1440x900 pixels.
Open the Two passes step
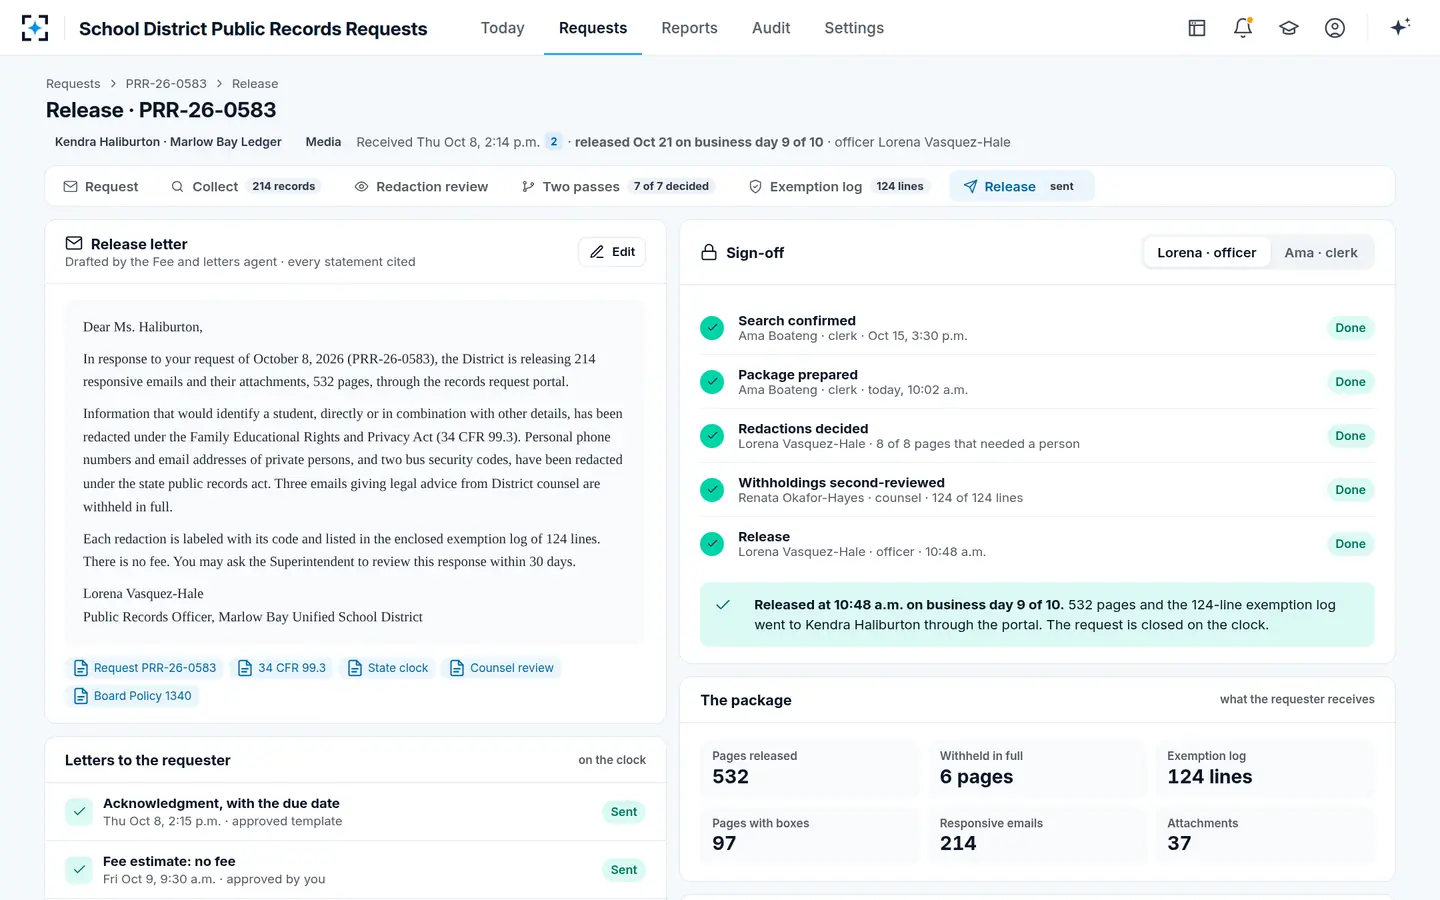click(x=619, y=187)
